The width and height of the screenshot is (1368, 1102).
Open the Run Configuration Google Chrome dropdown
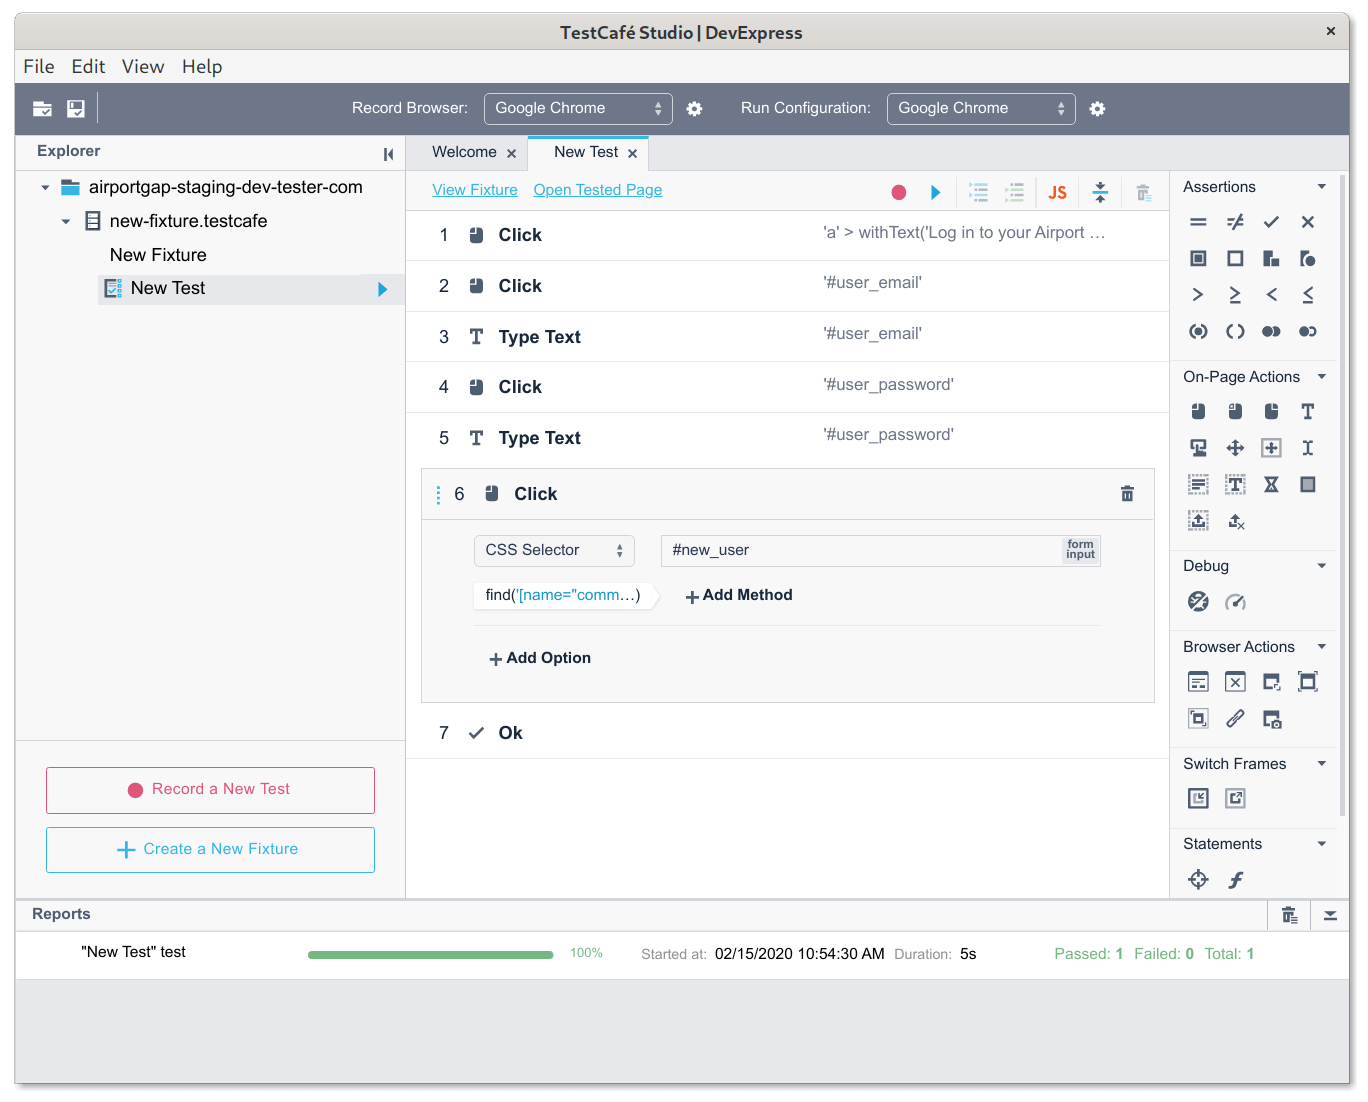pyautogui.click(x=981, y=109)
